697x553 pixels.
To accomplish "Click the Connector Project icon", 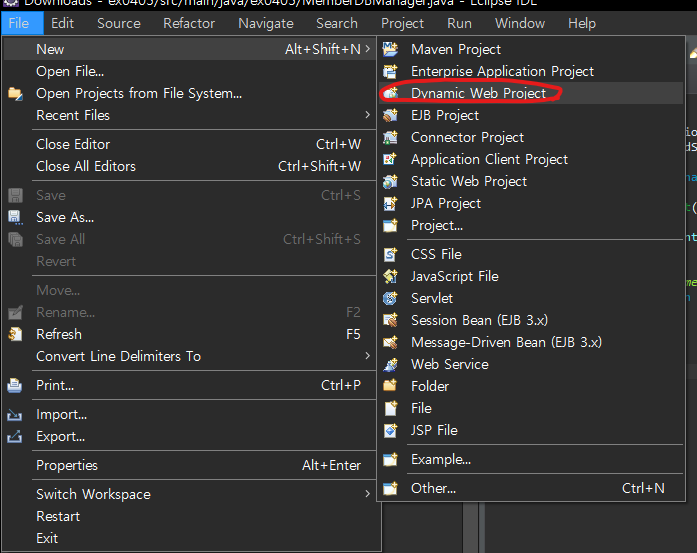I will (x=390, y=137).
